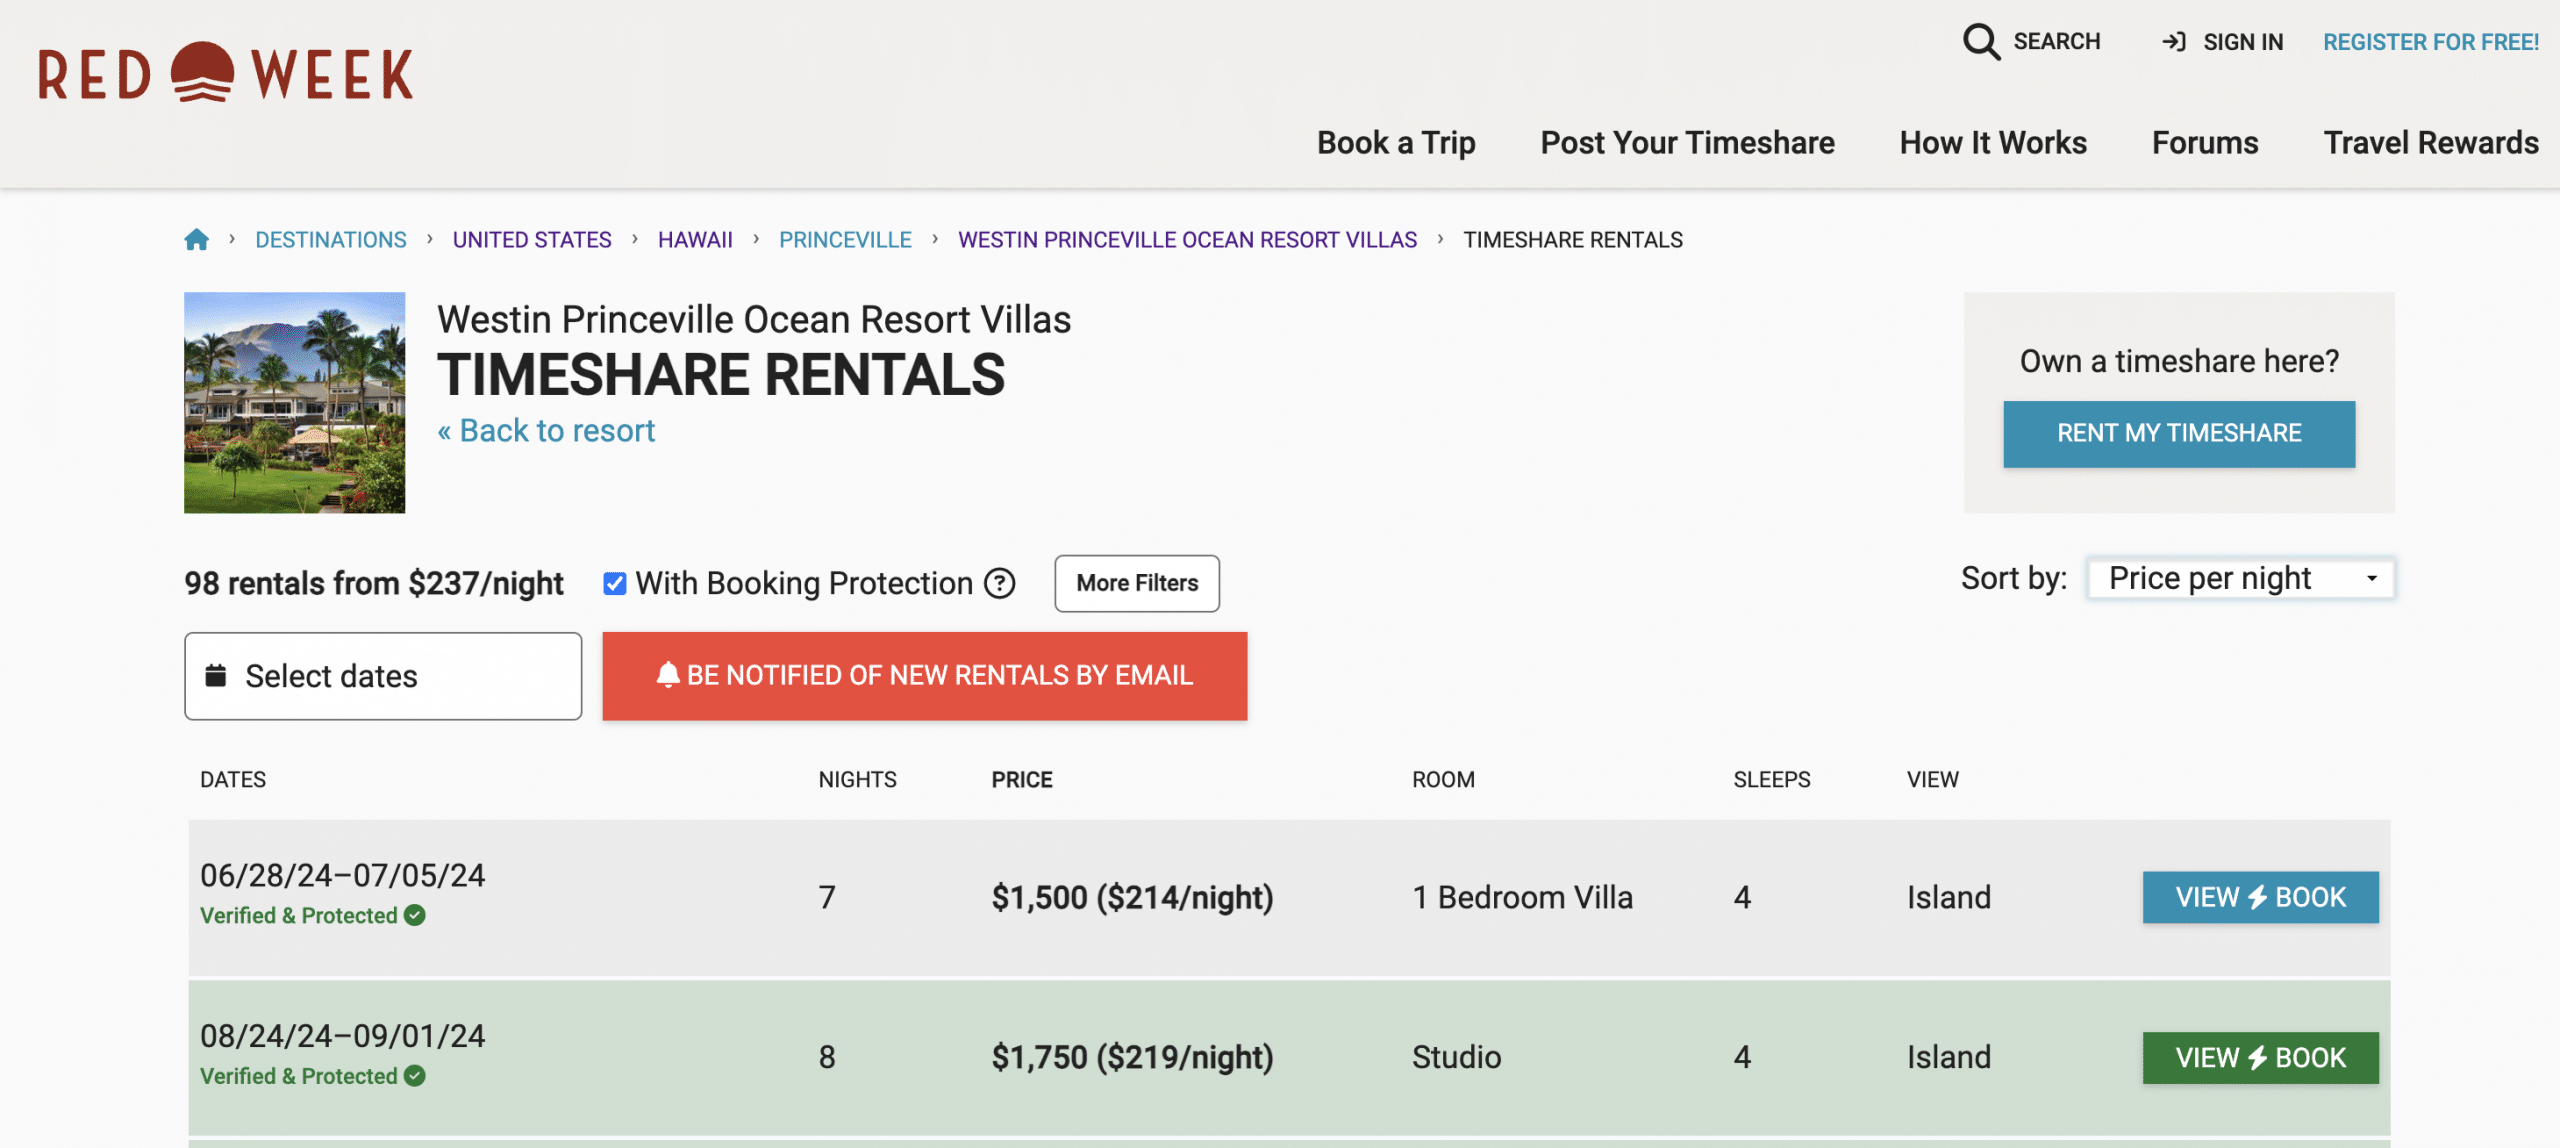Screen dimensions: 2560x1148
Task: Click the magnifying glass search icon
Action: (1980, 42)
